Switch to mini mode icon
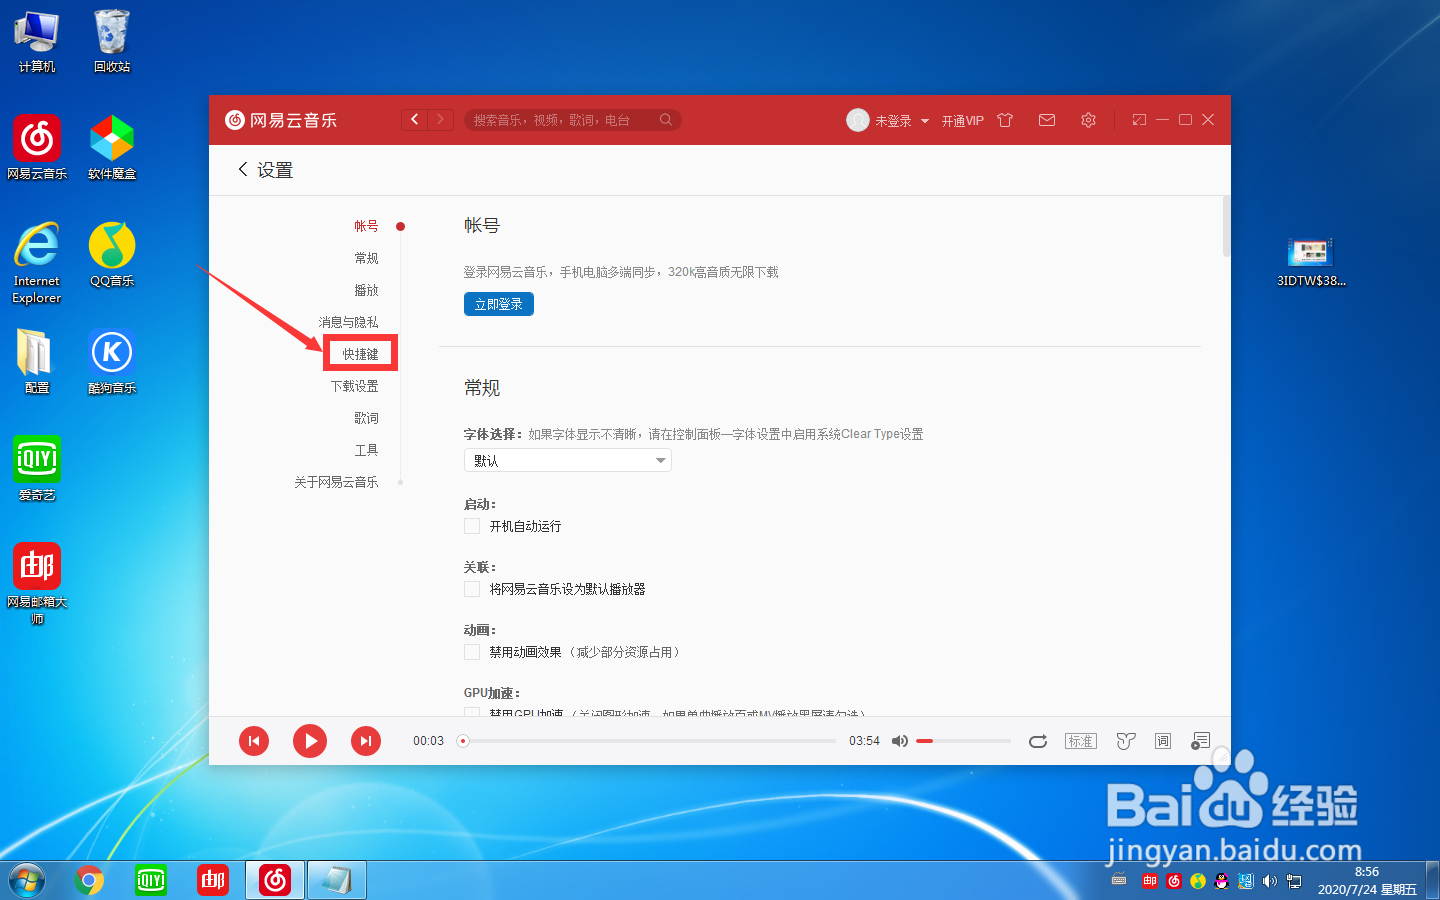Viewport: 1440px width, 900px height. pos(1139,120)
